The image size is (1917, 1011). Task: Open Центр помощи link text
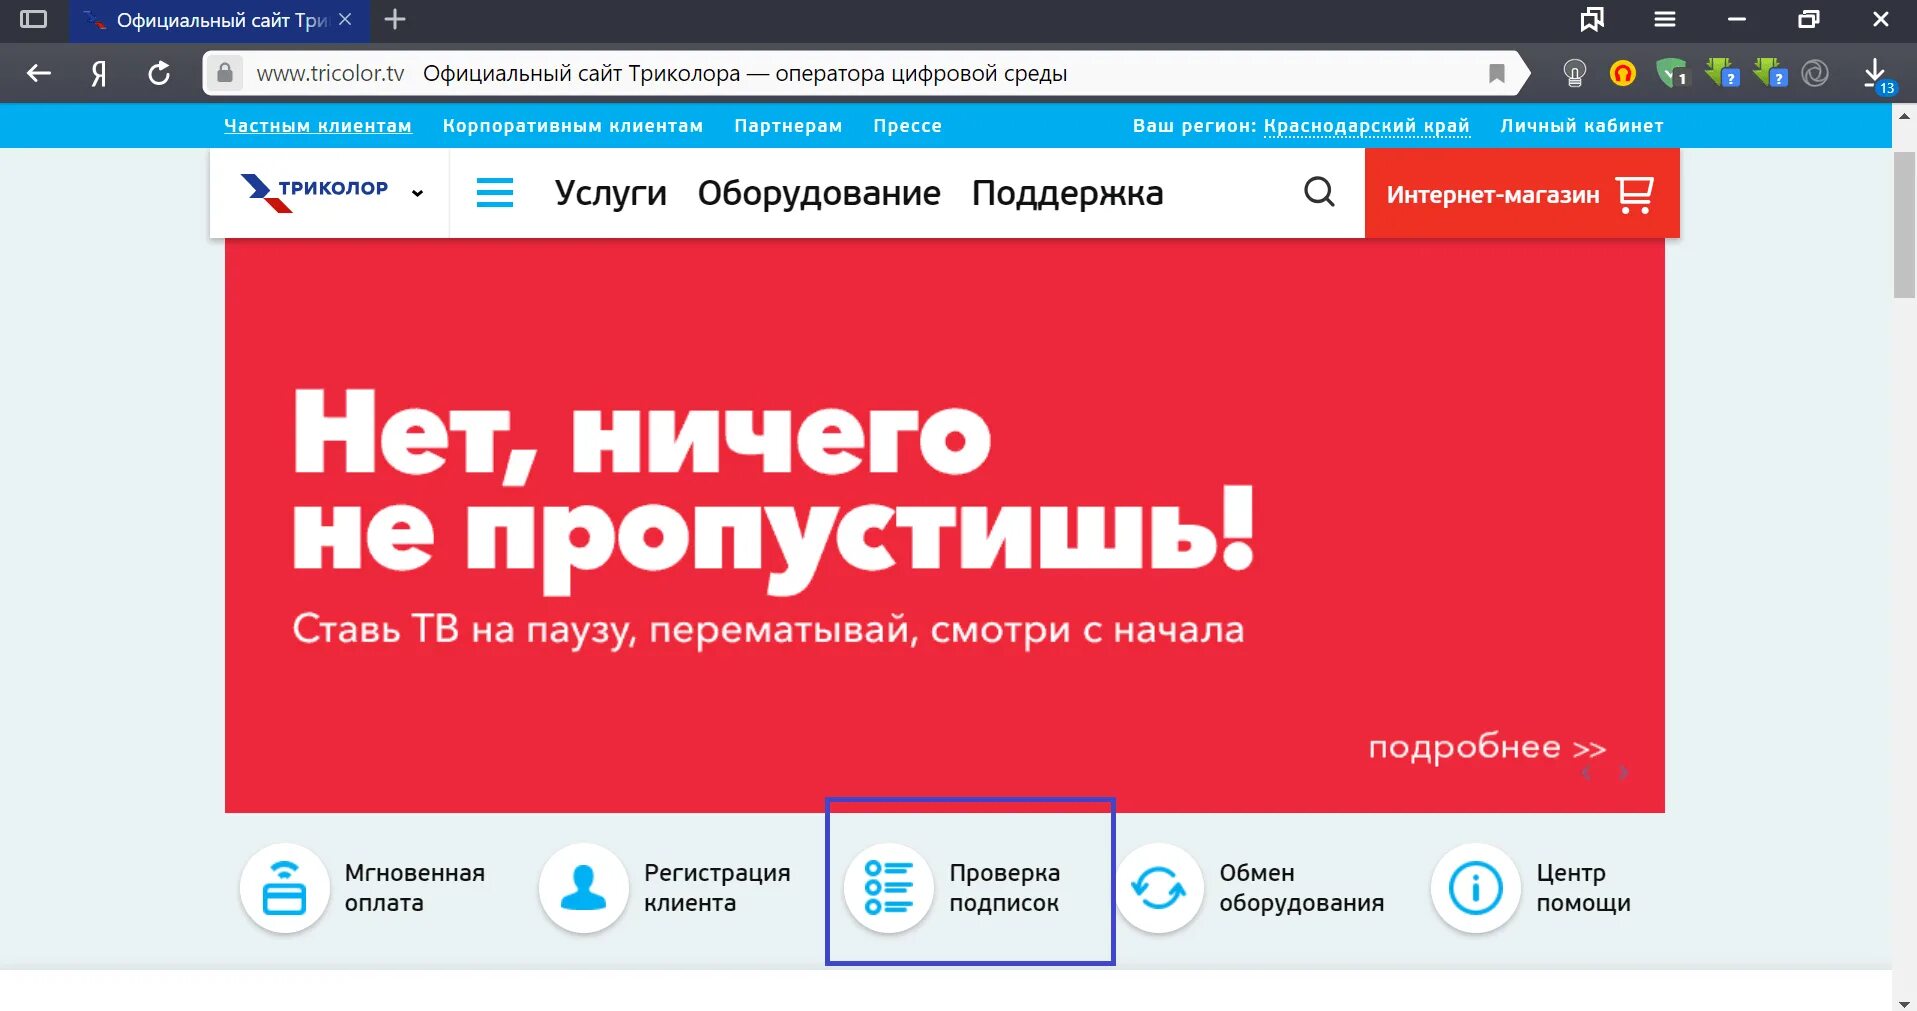pyautogui.click(x=1584, y=888)
